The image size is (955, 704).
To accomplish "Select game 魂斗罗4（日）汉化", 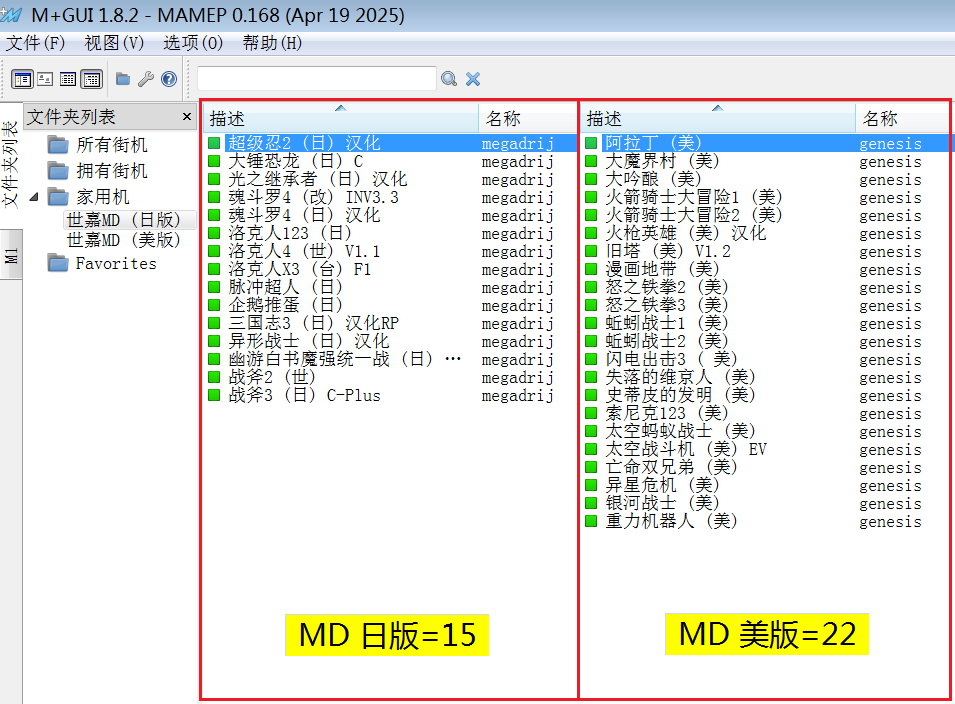I will point(304,215).
